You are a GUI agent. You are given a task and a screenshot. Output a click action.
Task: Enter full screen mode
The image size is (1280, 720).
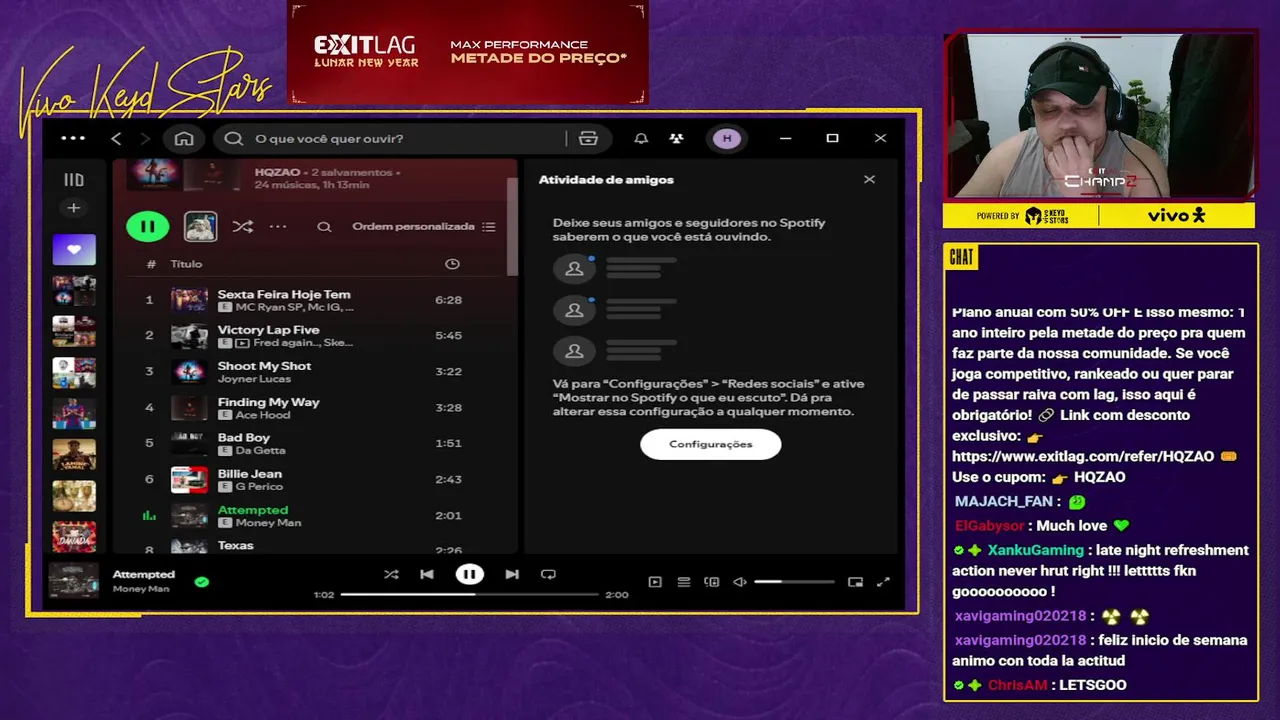pos(883,582)
